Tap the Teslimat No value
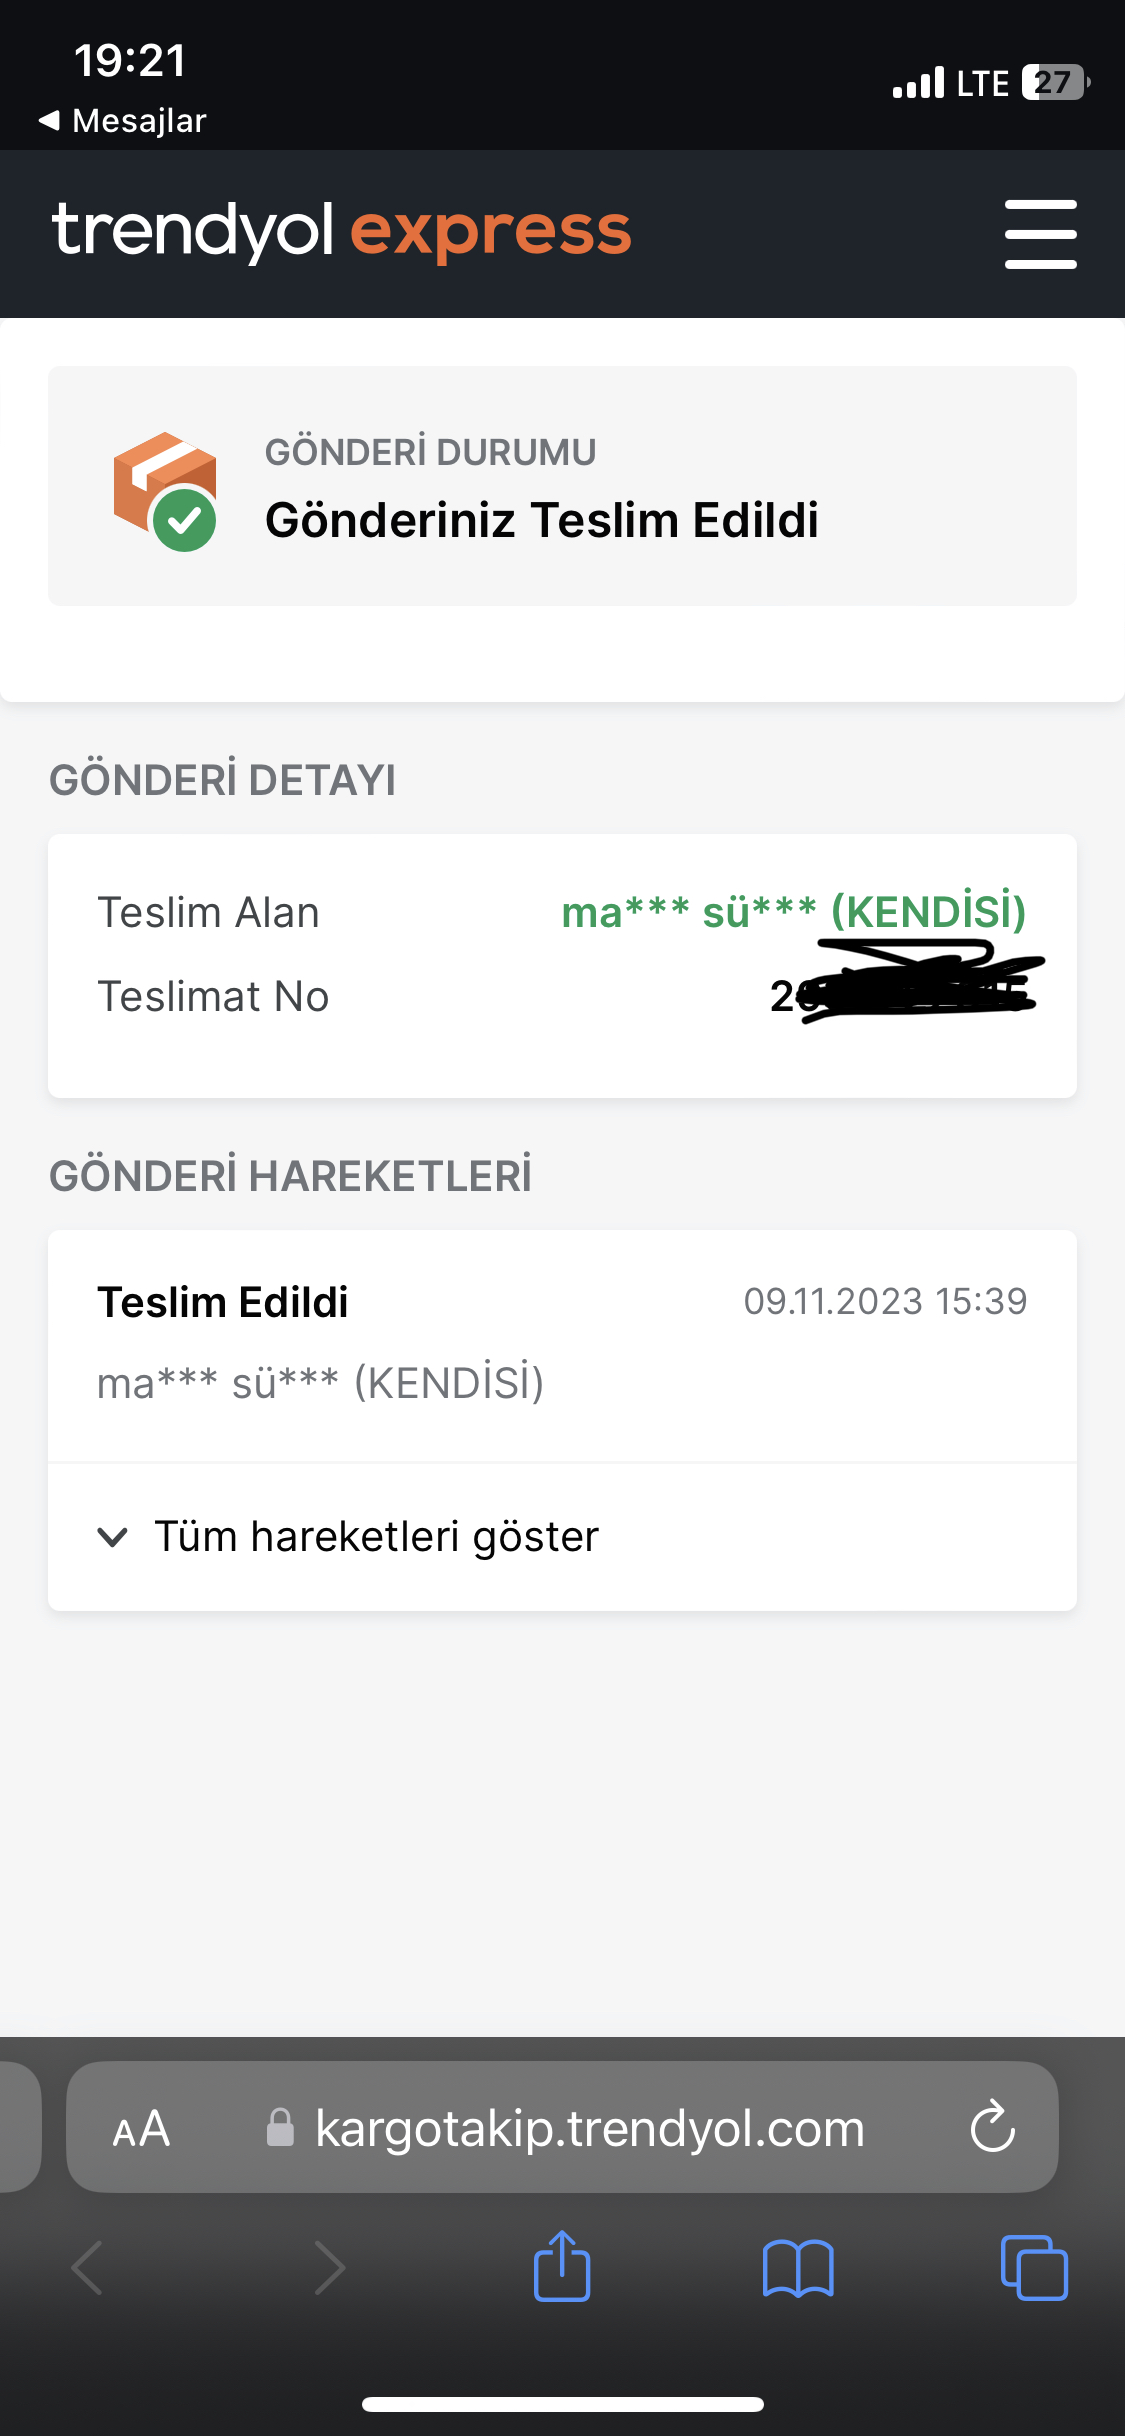 [898, 995]
